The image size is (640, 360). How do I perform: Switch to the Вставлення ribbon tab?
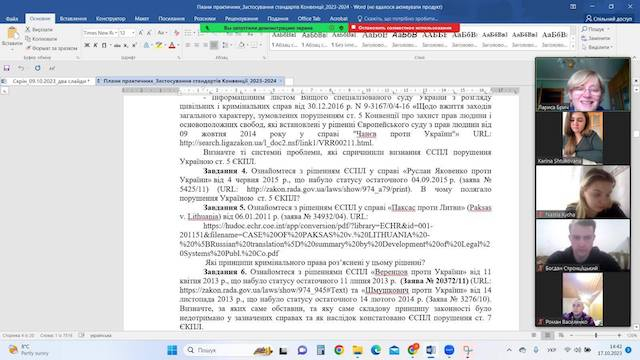(73, 18)
